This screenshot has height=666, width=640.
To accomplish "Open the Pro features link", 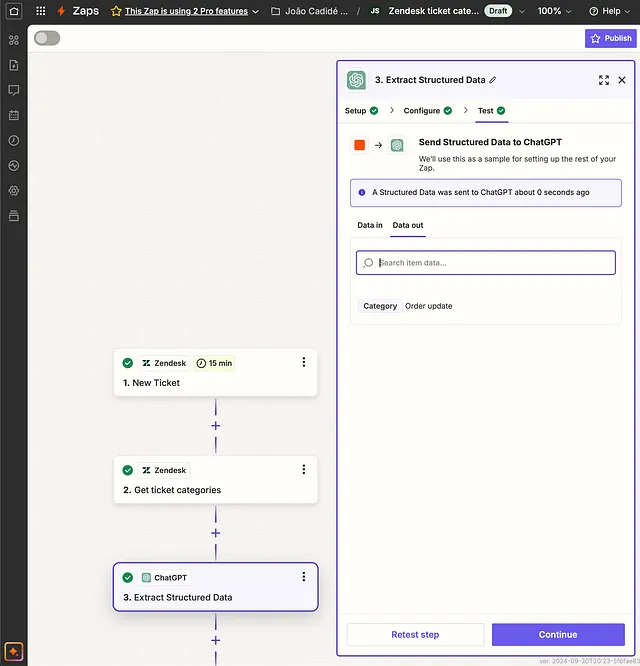I will [x=186, y=11].
